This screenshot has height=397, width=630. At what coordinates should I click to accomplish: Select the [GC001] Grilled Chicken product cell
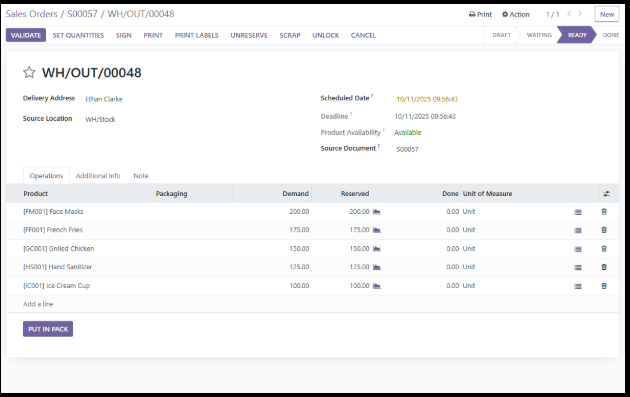pyautogui.click(x=58, y=249)
